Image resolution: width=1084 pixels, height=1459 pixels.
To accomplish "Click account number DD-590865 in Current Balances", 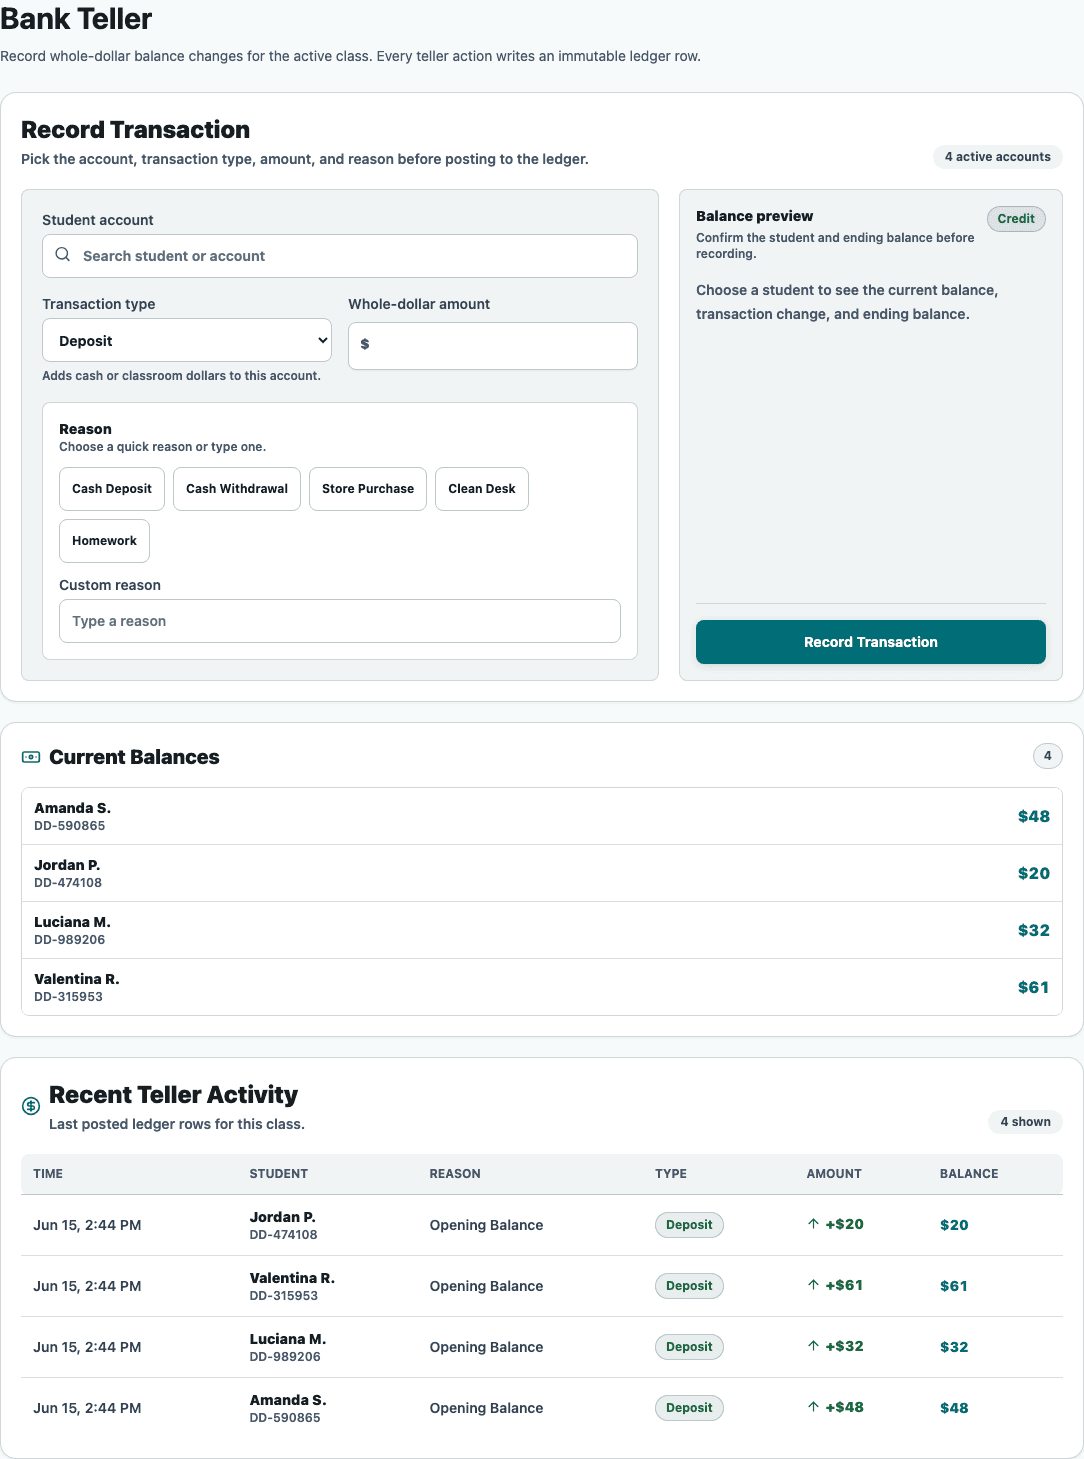I will click(x=70, y=826).
